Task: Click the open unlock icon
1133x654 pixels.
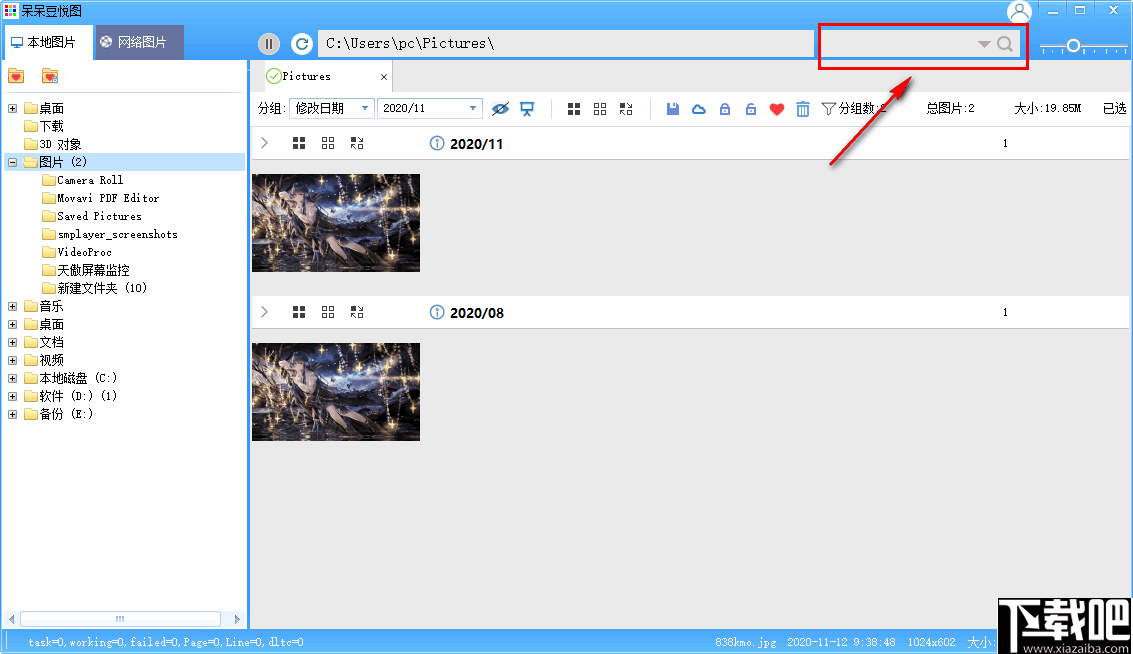Action: pyautogui.click(x=751, y=109)
